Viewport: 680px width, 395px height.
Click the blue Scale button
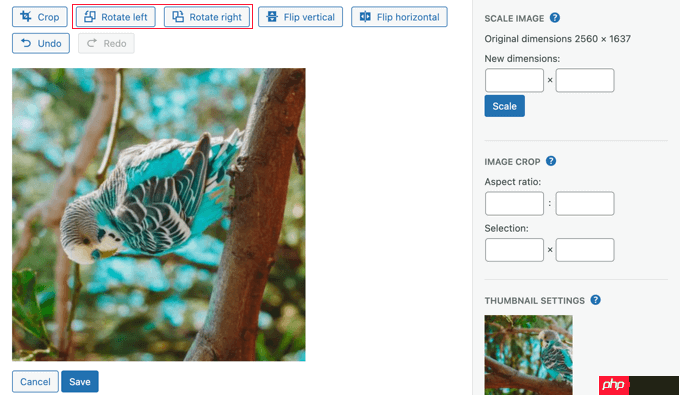coord(504,106)
